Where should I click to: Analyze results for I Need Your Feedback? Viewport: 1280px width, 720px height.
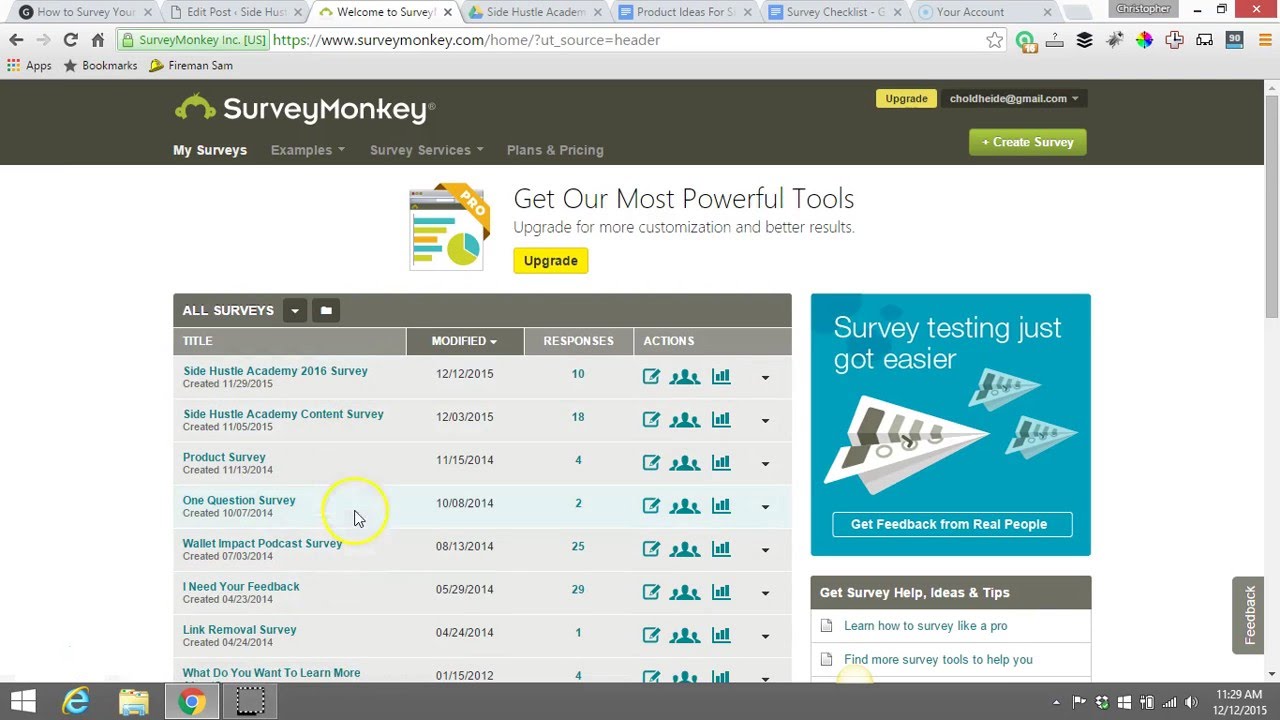pyautogui.click(x=721, y=592)
